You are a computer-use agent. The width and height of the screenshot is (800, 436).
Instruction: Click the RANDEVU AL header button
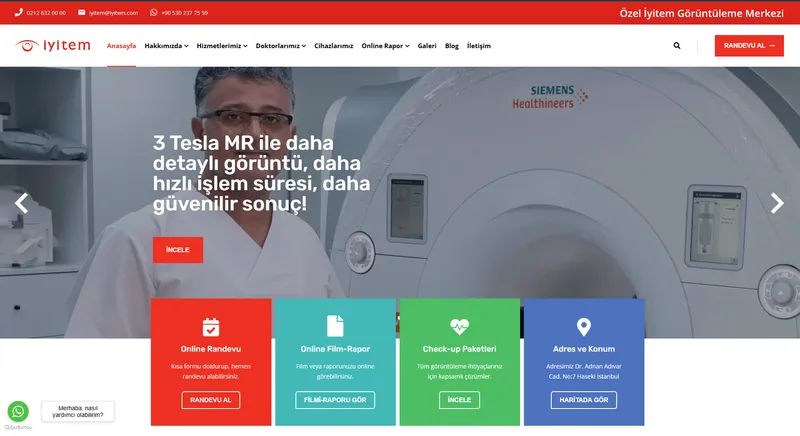coord(749,46)
